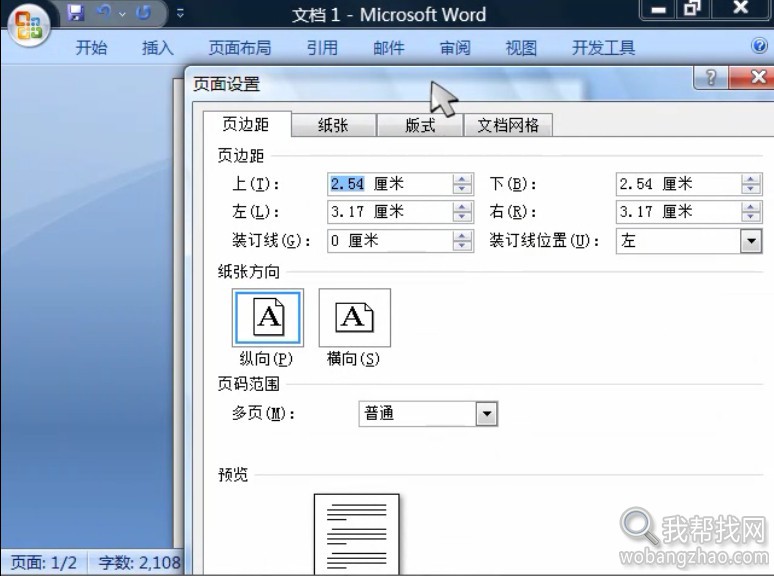Select the 页边距 tab in dialog
This screenshot has width=774, height=576.
pos(246,124)
